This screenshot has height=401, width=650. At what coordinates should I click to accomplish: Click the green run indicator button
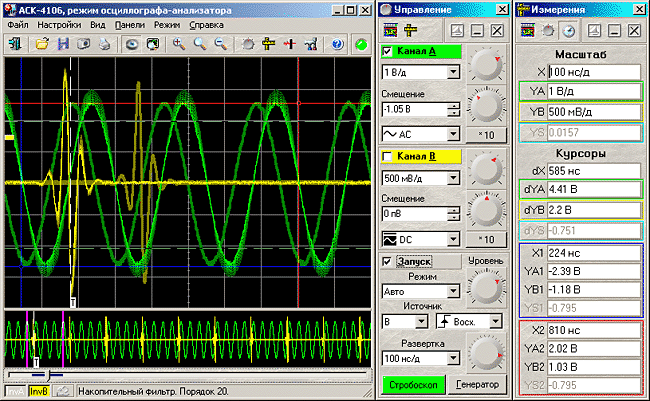coord(360,45)
